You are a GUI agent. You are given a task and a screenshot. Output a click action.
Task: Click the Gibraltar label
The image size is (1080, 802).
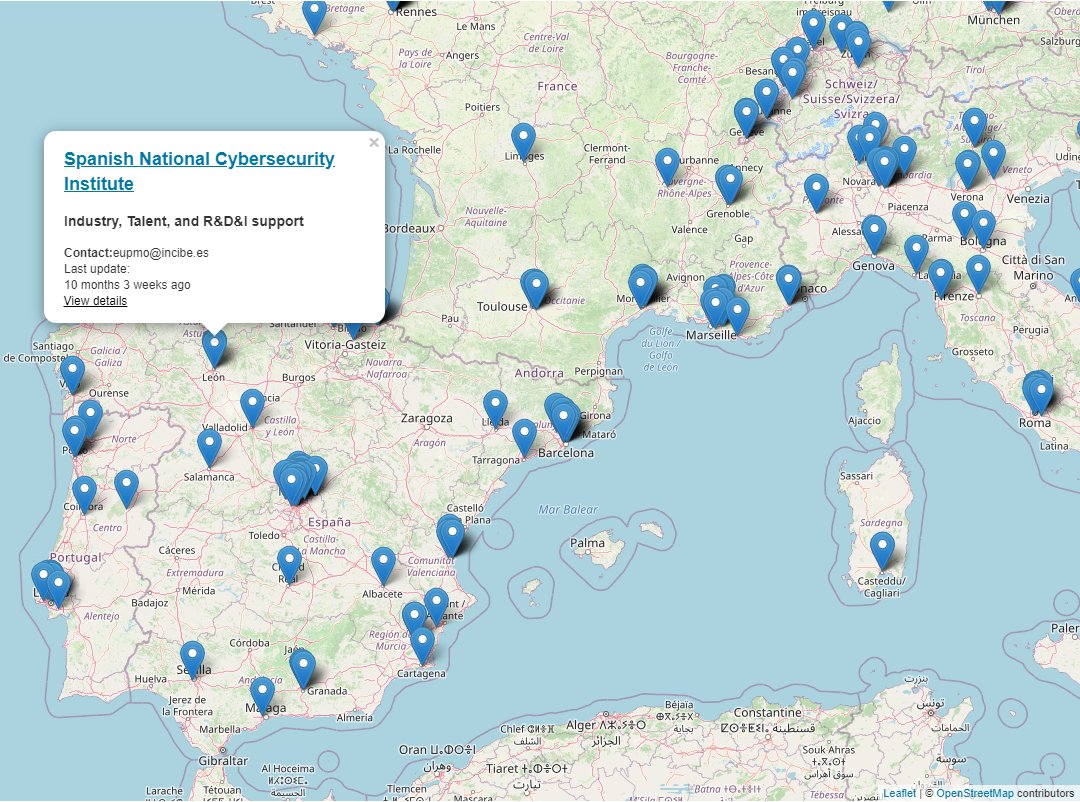pos(222,761)
